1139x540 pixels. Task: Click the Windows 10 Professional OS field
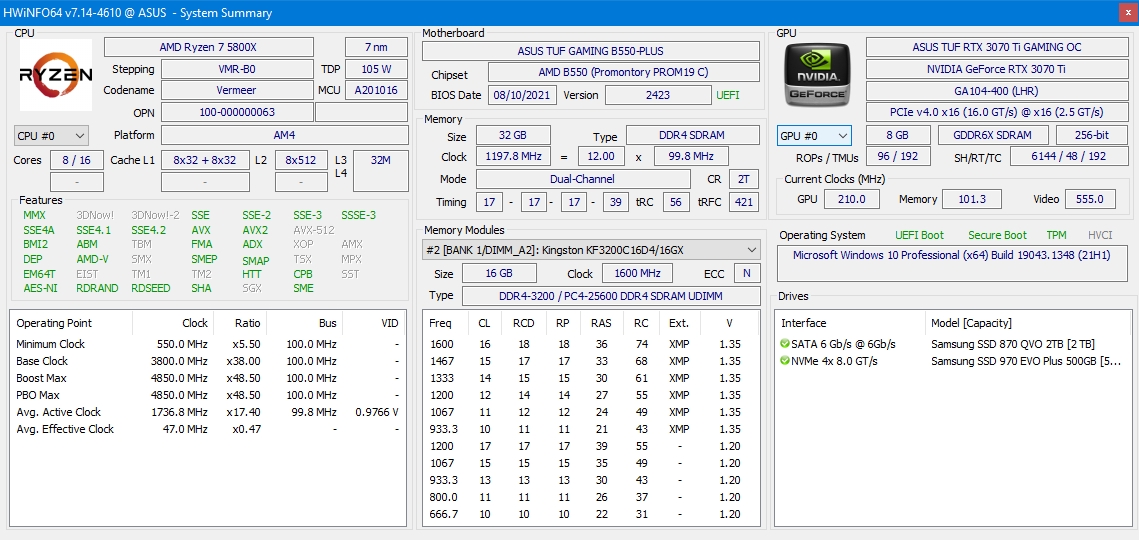tap(952, 264)
